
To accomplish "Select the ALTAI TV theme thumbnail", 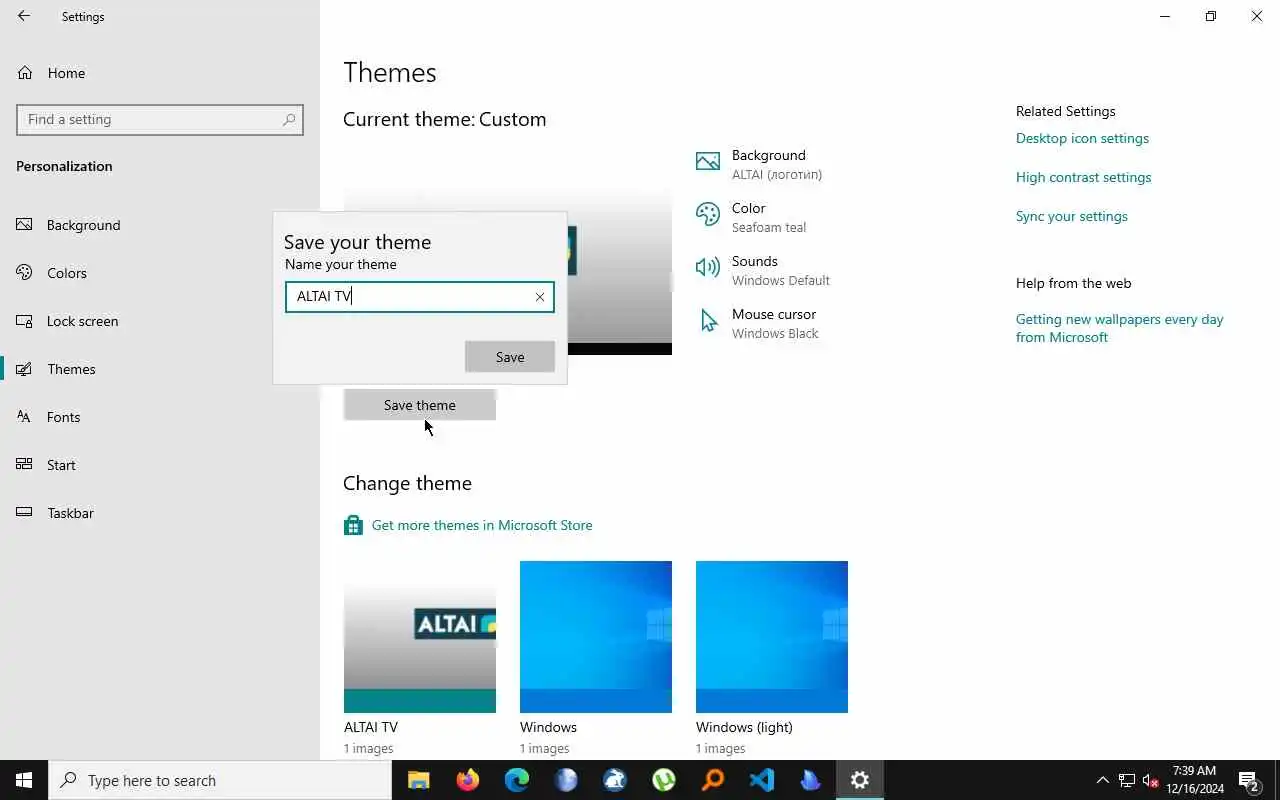I will (x=420, y=637).
